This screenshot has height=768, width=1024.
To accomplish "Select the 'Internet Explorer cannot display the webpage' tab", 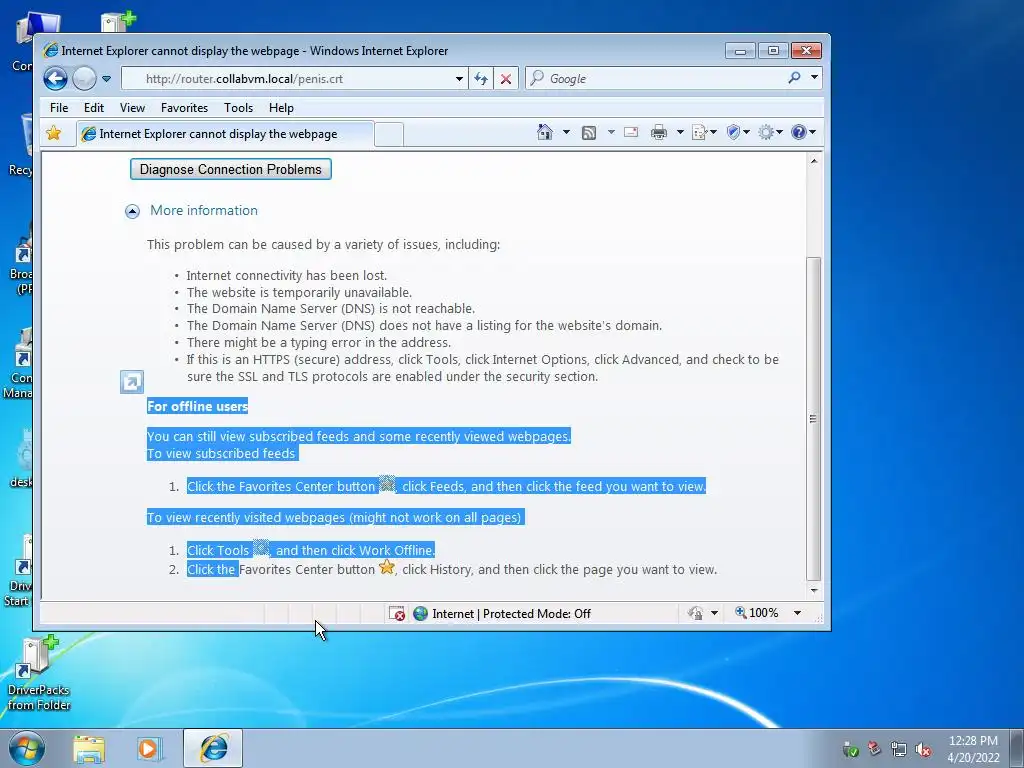I will [x=225, y=134].
